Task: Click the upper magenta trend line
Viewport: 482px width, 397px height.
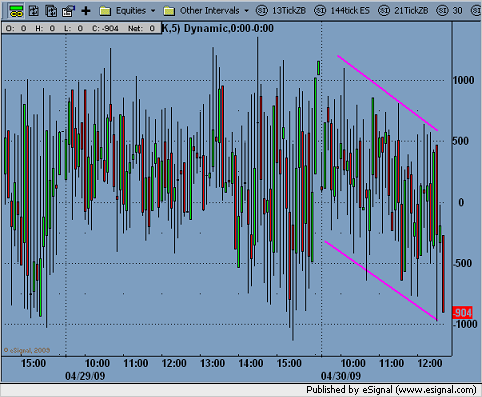Action: pyautogui.click(x=387, y=93)
